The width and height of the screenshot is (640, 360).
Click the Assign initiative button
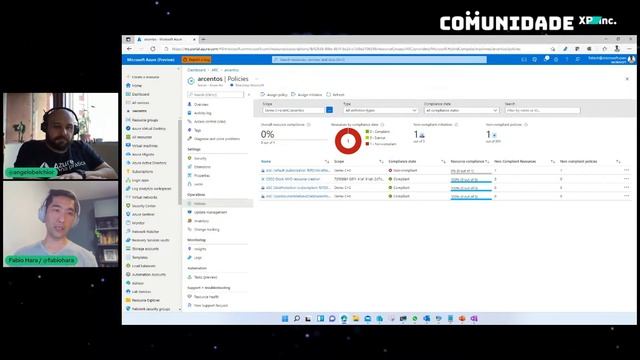coord(307,95)
